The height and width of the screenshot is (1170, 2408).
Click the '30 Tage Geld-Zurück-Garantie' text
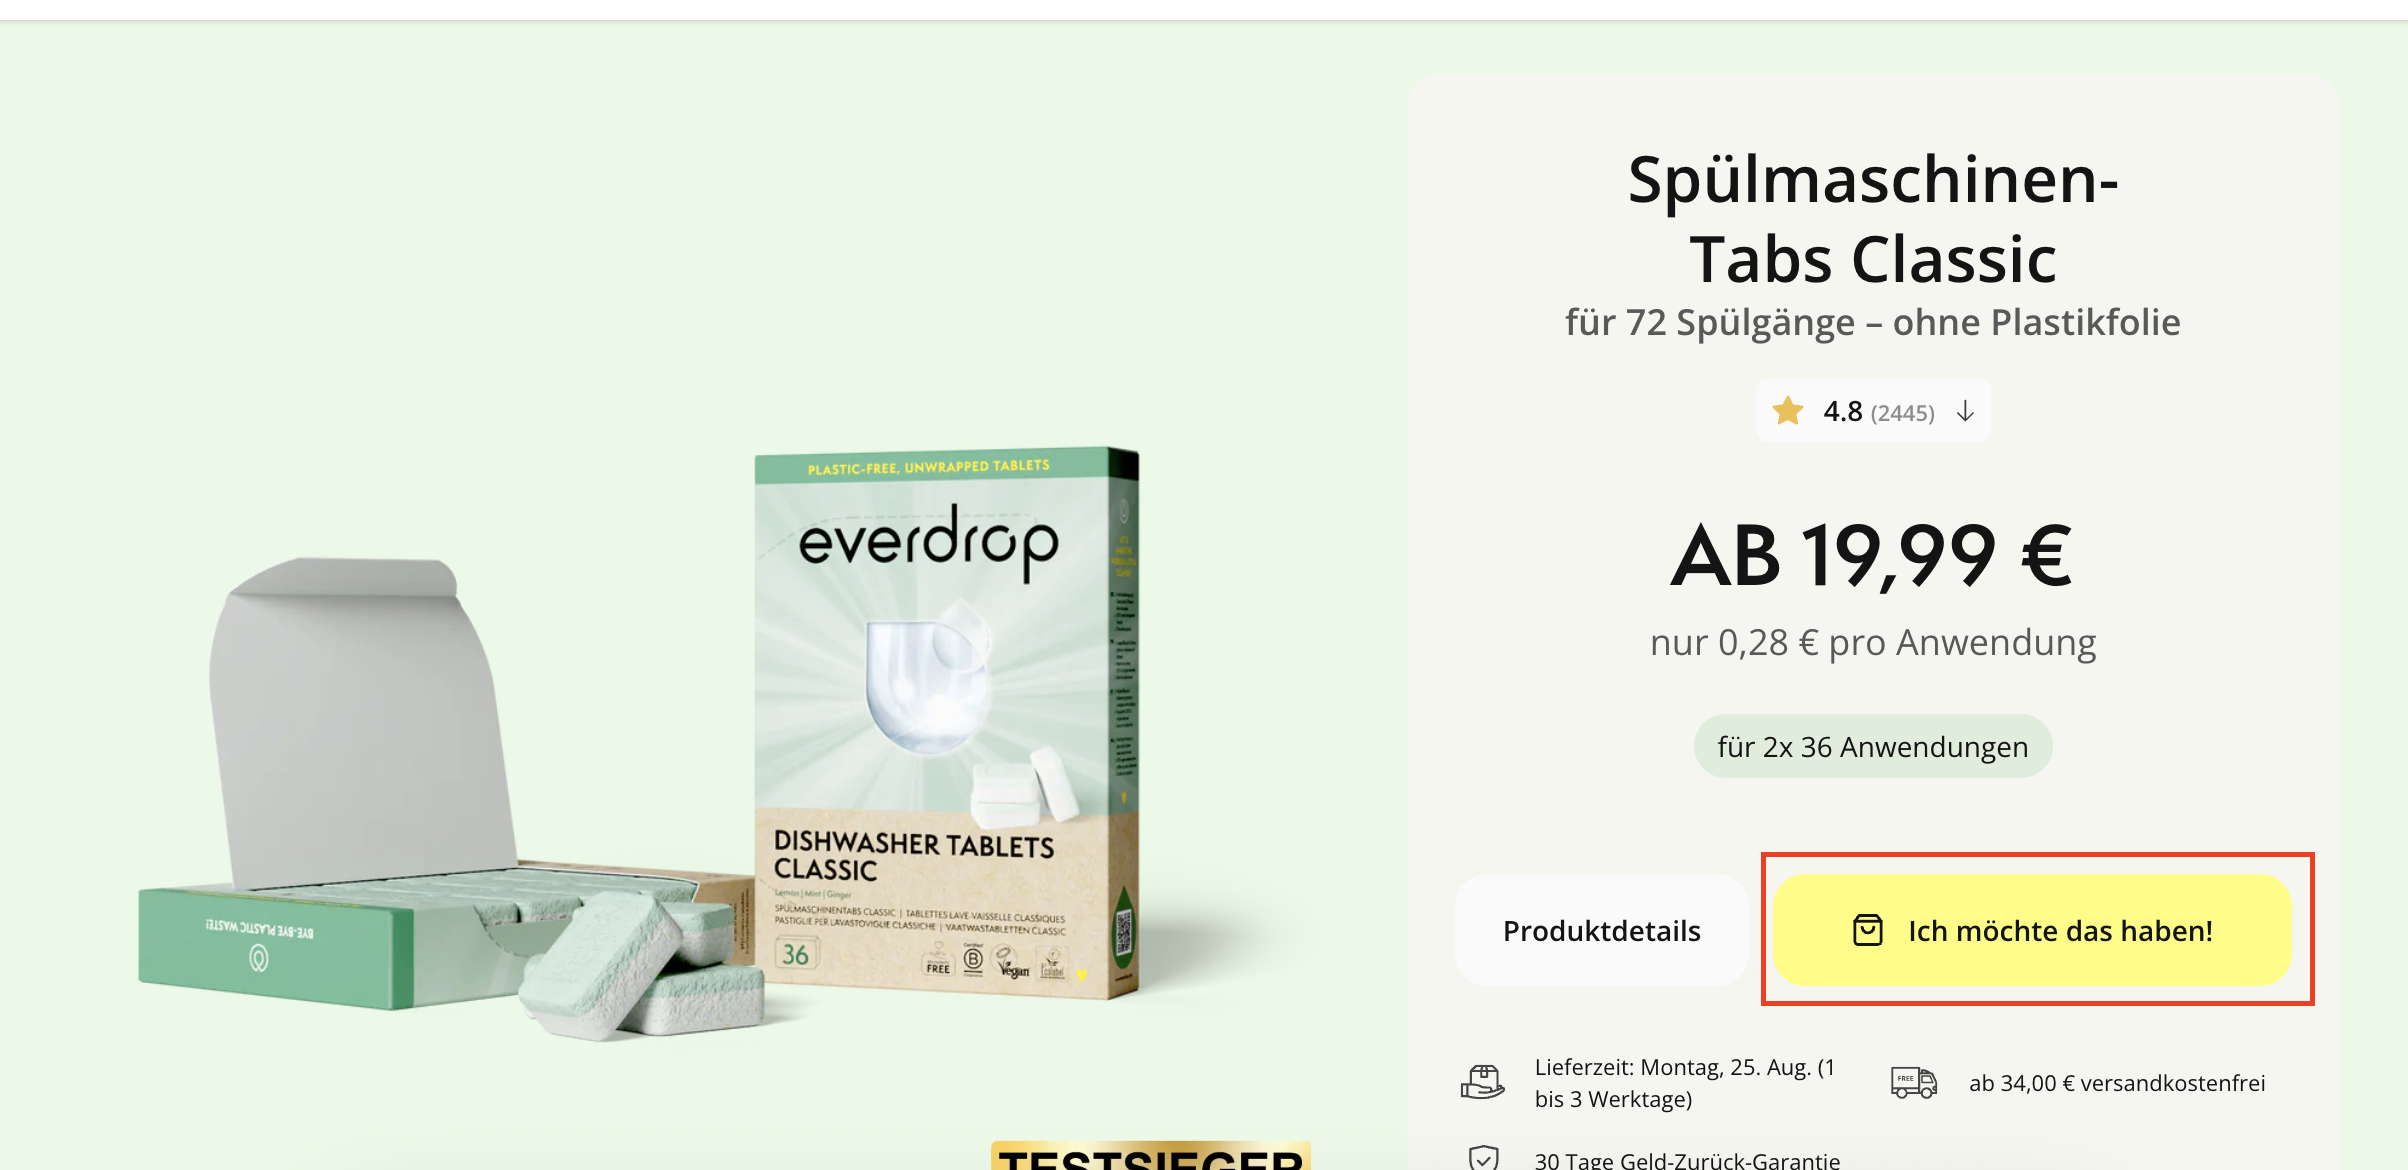[x=1687, y=1160]
